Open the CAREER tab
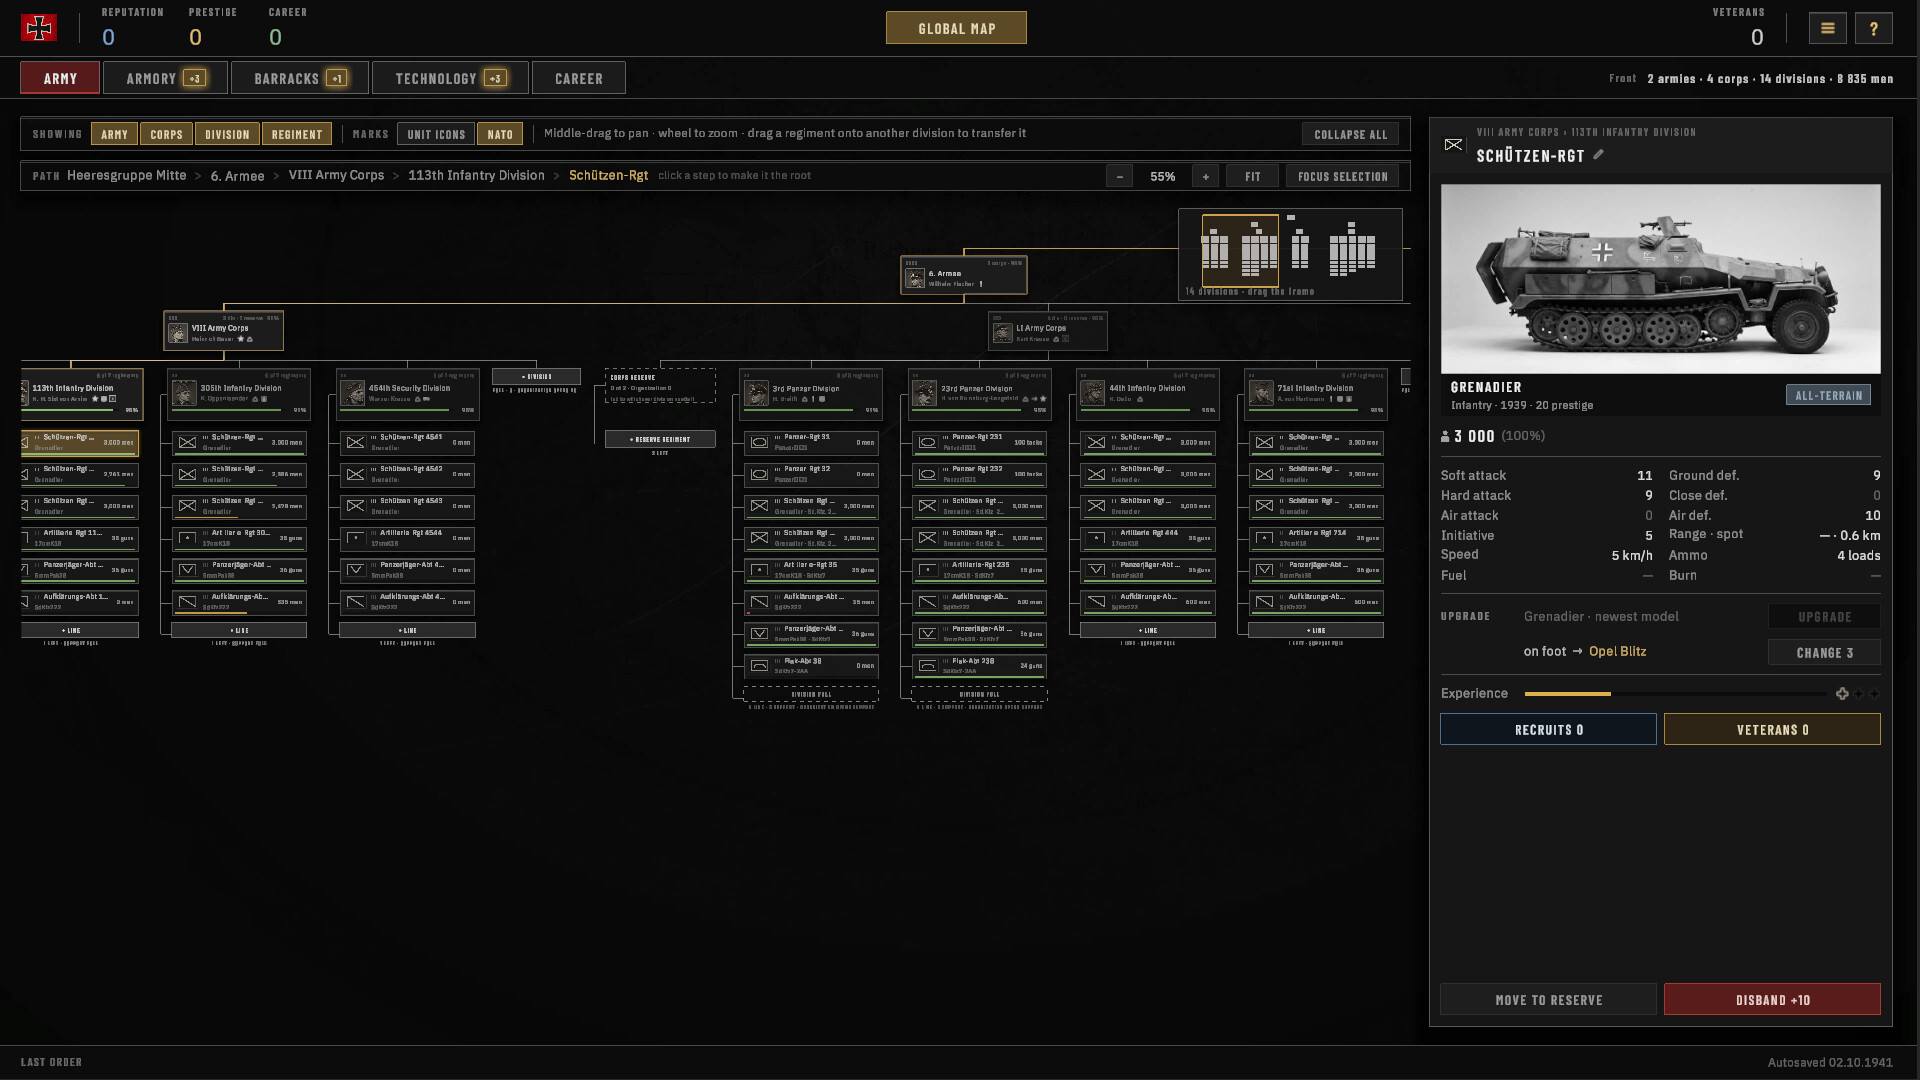 pyautogui.click(x=579, y=78)
